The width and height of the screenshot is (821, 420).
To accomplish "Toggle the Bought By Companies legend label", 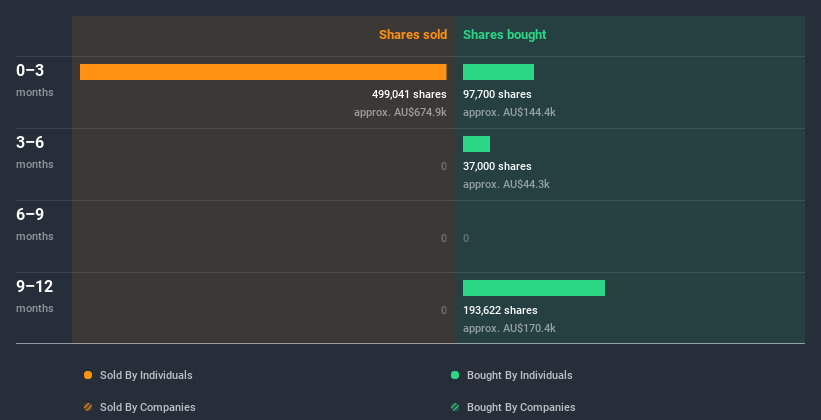I will 521,407.
